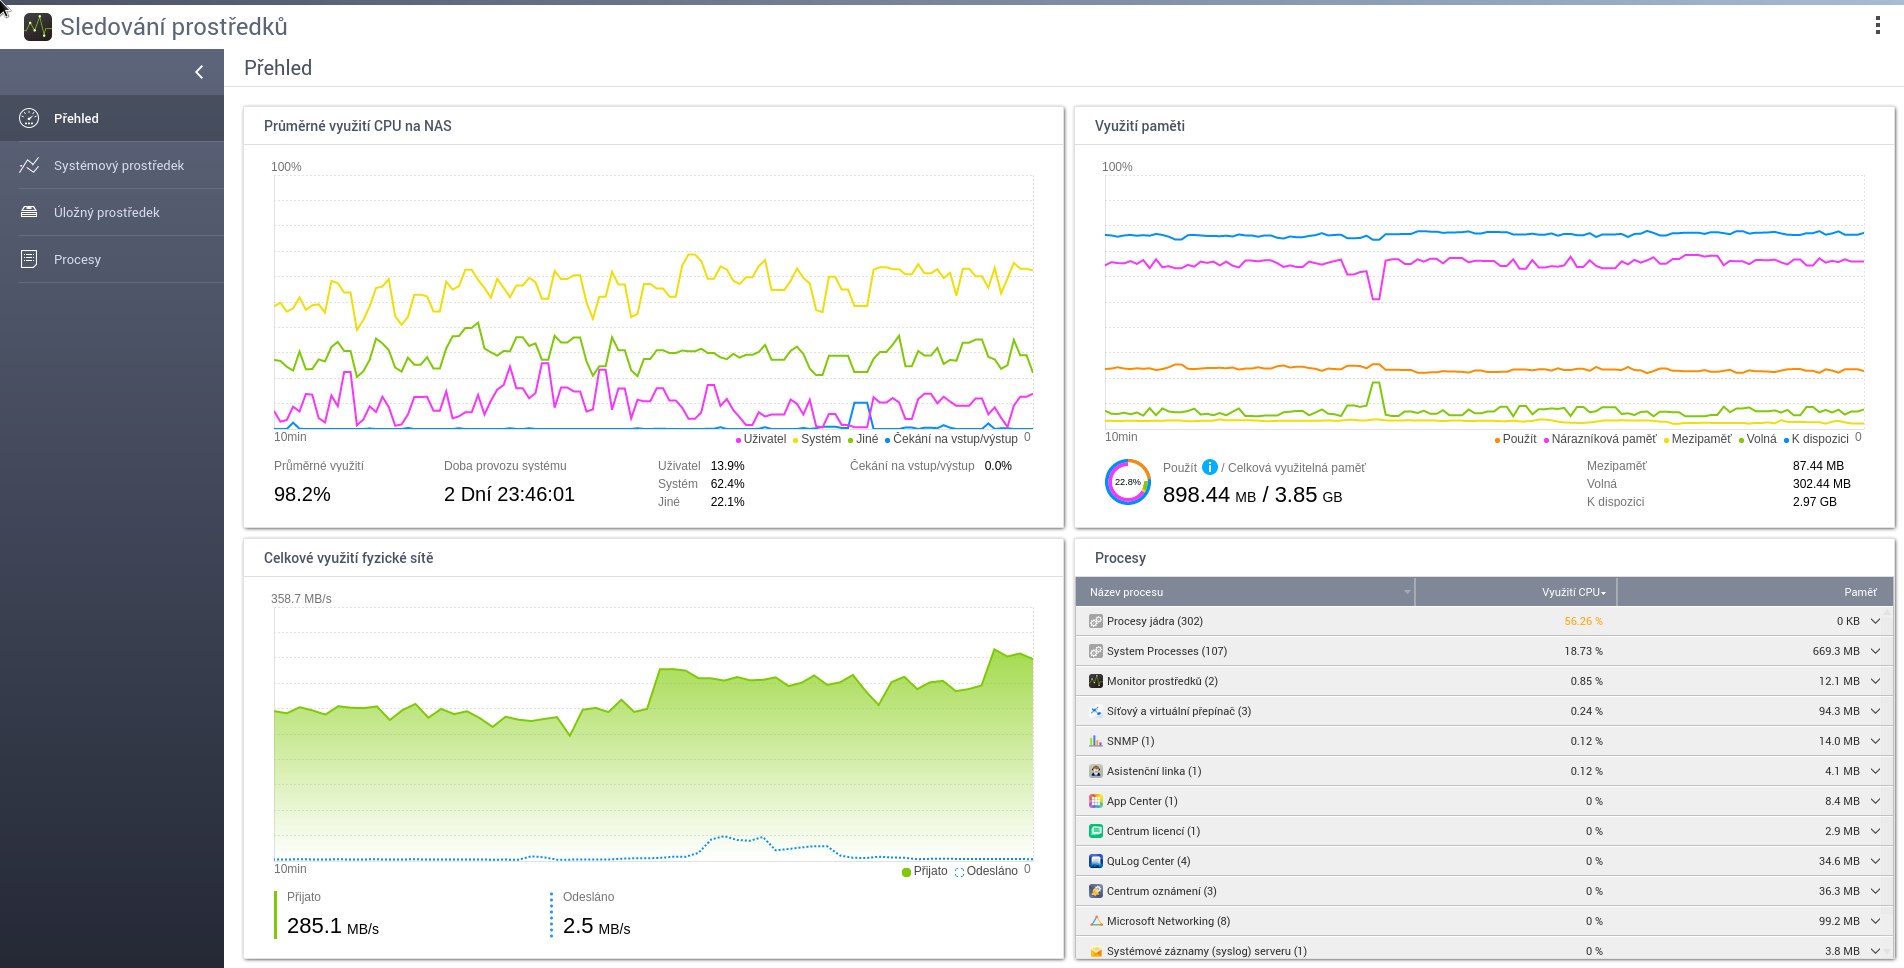Click the App Center process icon
Viewport: 1904px width, 968px height.
click(1096, 801)
